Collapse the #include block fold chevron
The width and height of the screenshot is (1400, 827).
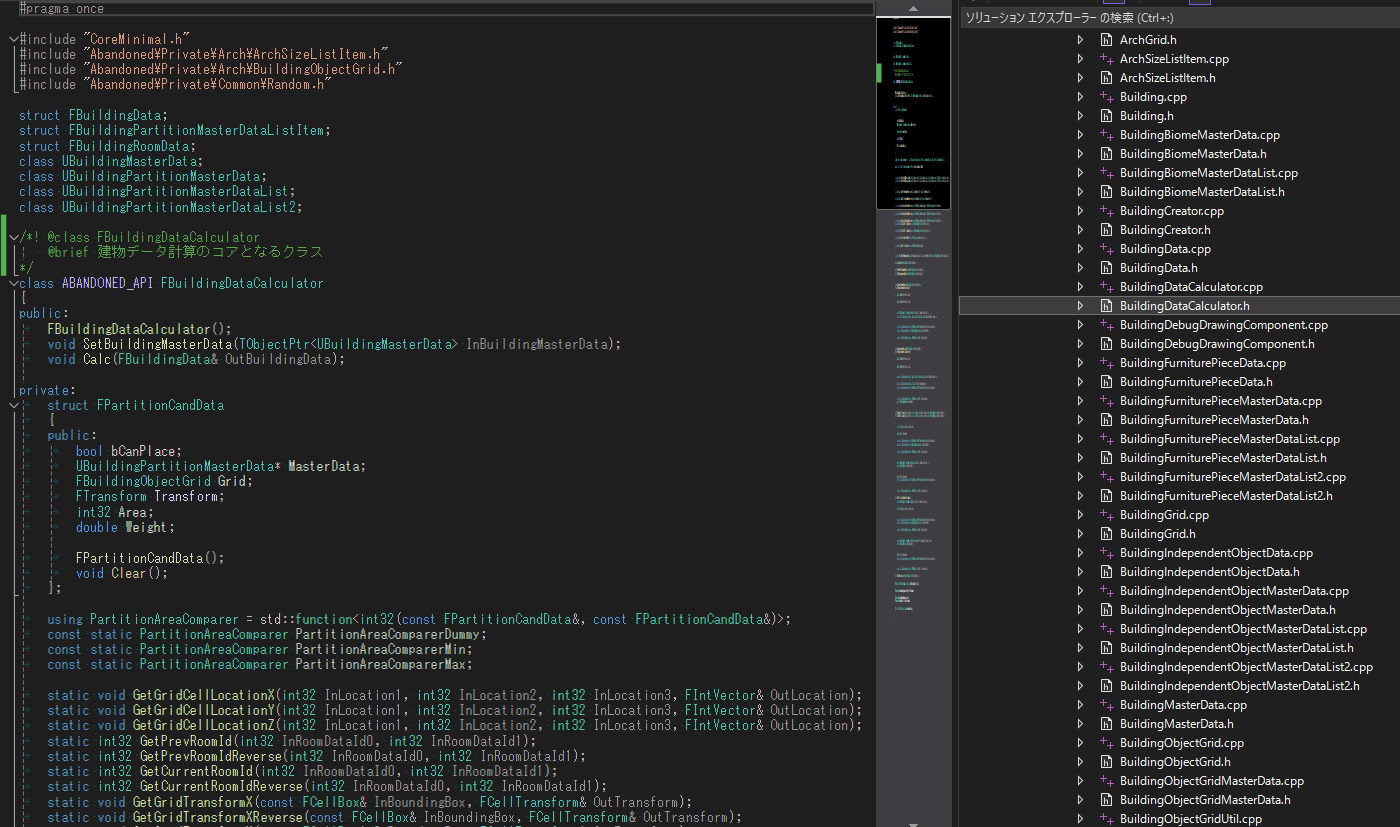coord(12,38)
